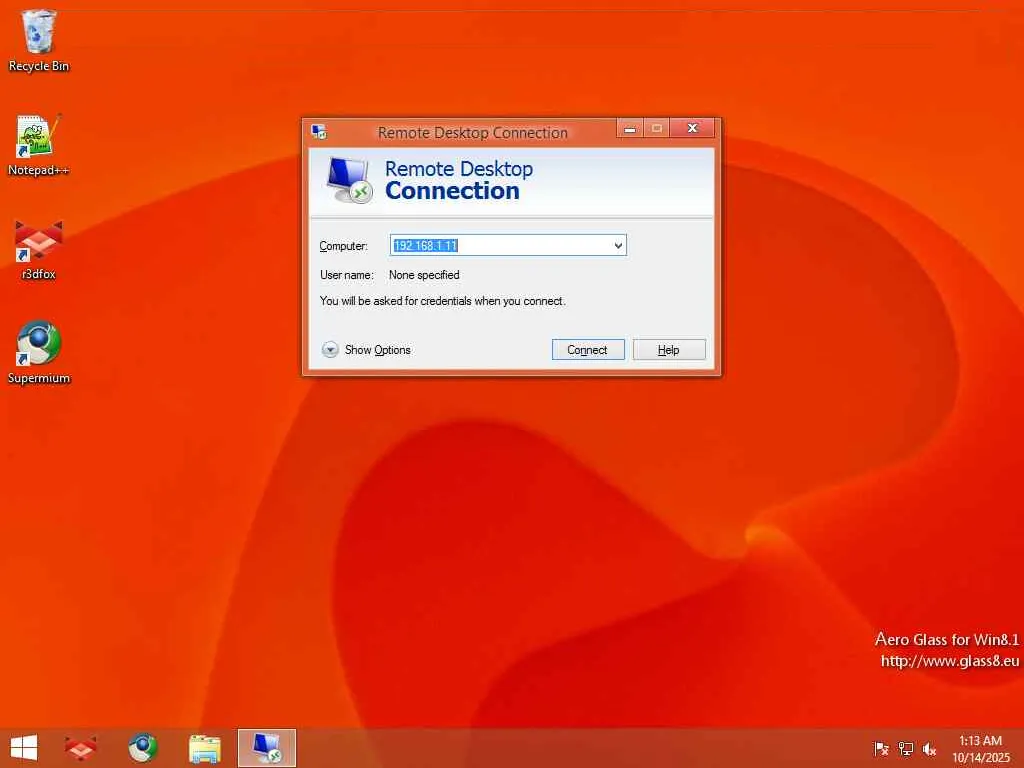Launch Supermium from the taskbar
Viewport: 1024px width, 768px height.
pos(142,748)
